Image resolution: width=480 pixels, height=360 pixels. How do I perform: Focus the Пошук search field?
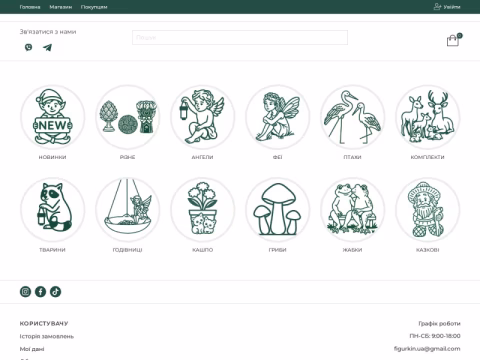pyautogui.click(x=240, y=37)
